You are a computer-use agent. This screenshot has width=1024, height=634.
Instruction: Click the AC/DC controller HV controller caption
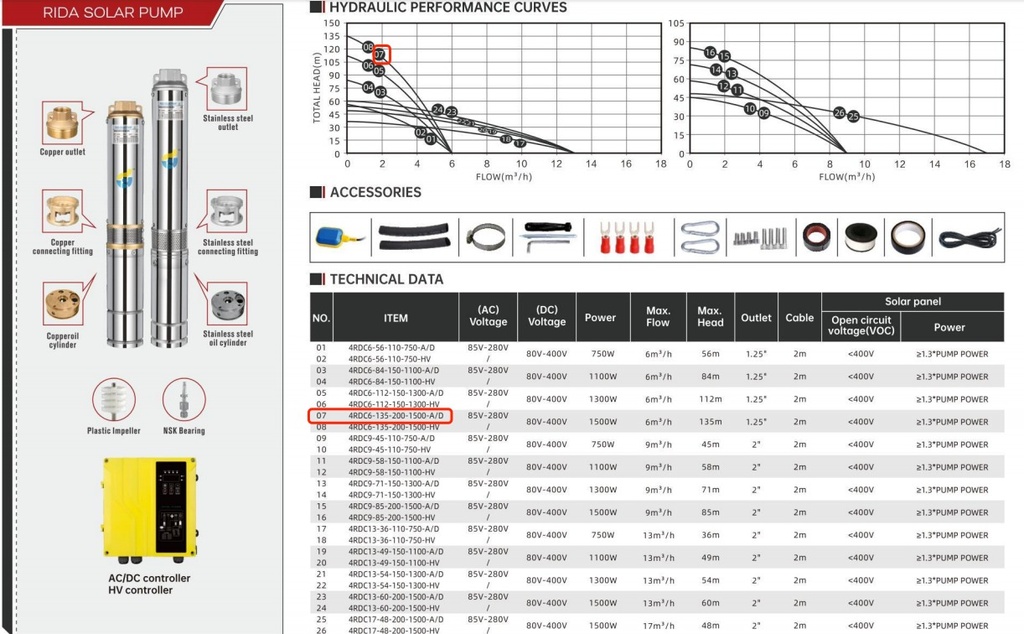point(150,584)
